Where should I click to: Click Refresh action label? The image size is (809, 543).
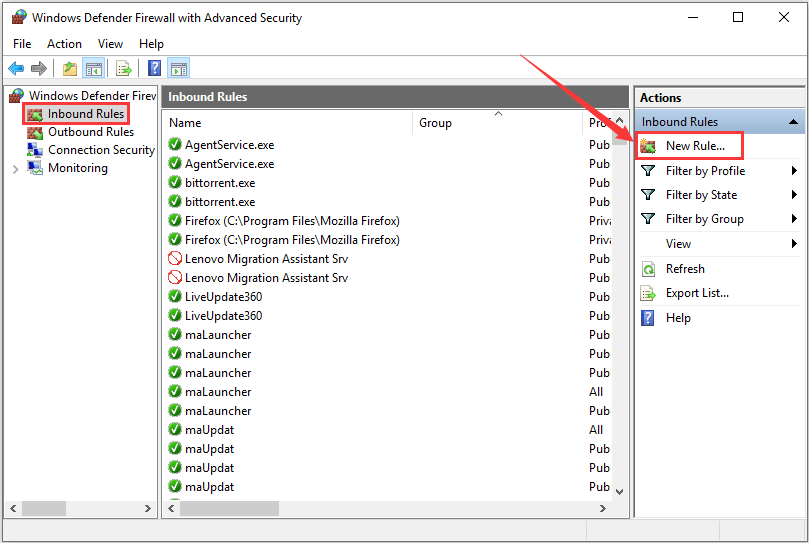[685, 269]
